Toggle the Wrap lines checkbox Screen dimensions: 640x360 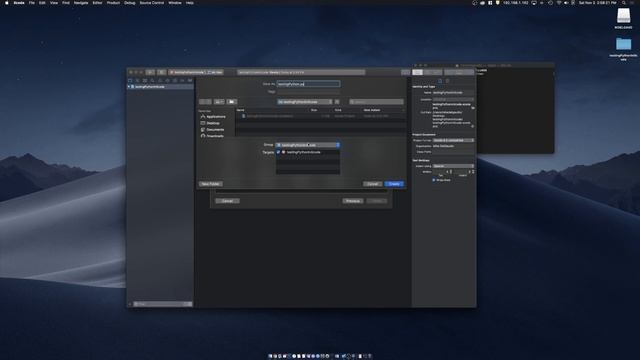[x=434, y=180]
